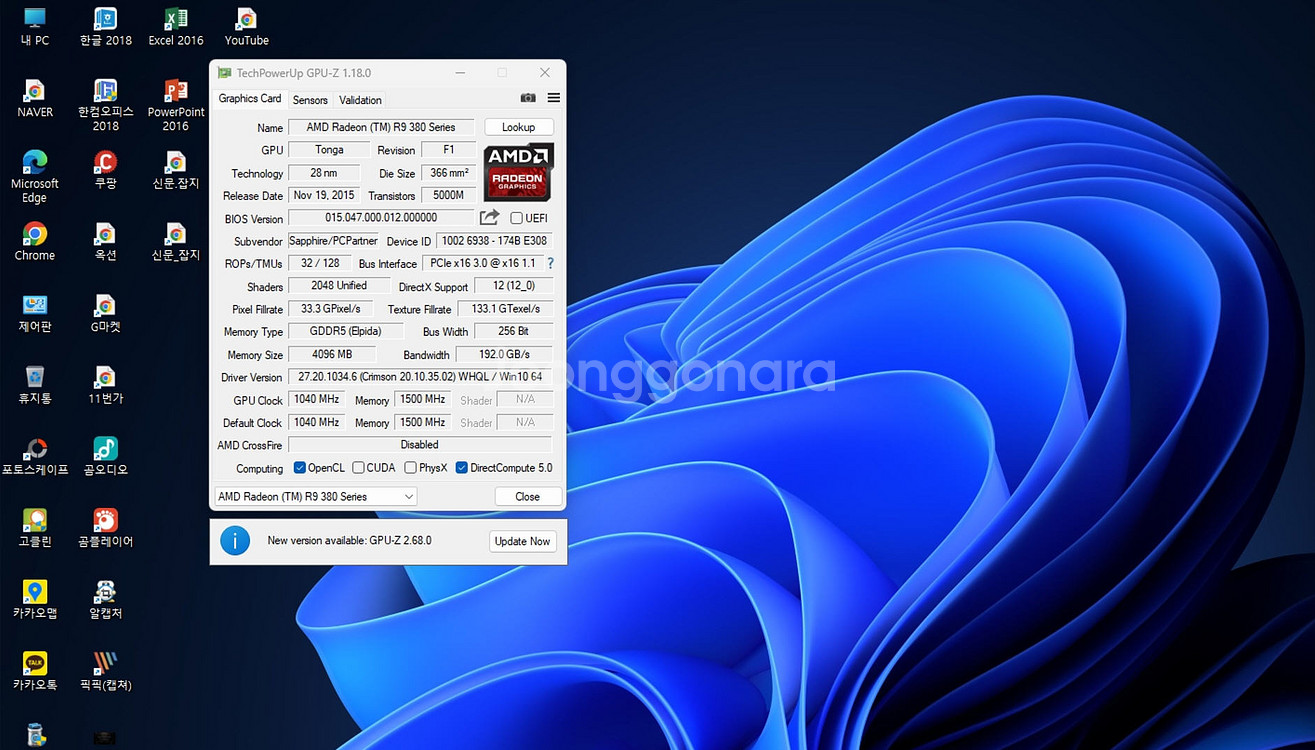Click the Lookup button
The height and width of the screenshot is (750, 1315).
coord(518,127)
